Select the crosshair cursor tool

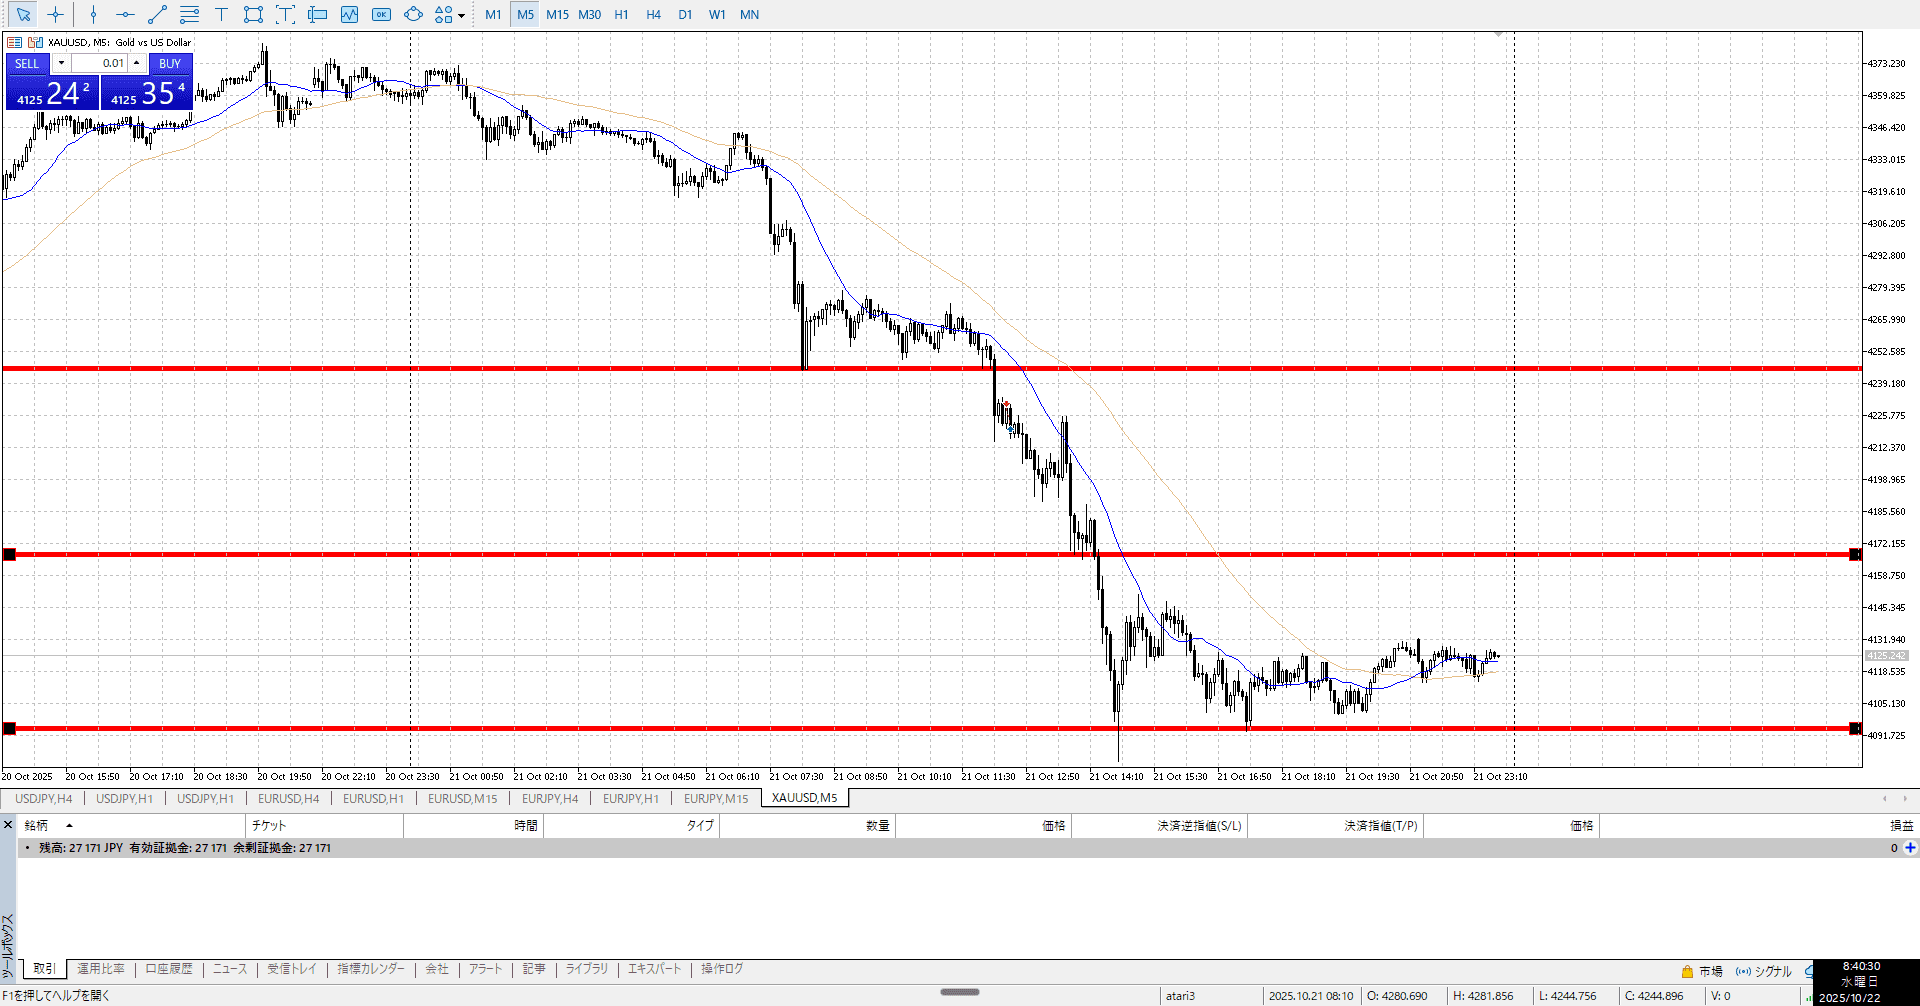point(55,14)
